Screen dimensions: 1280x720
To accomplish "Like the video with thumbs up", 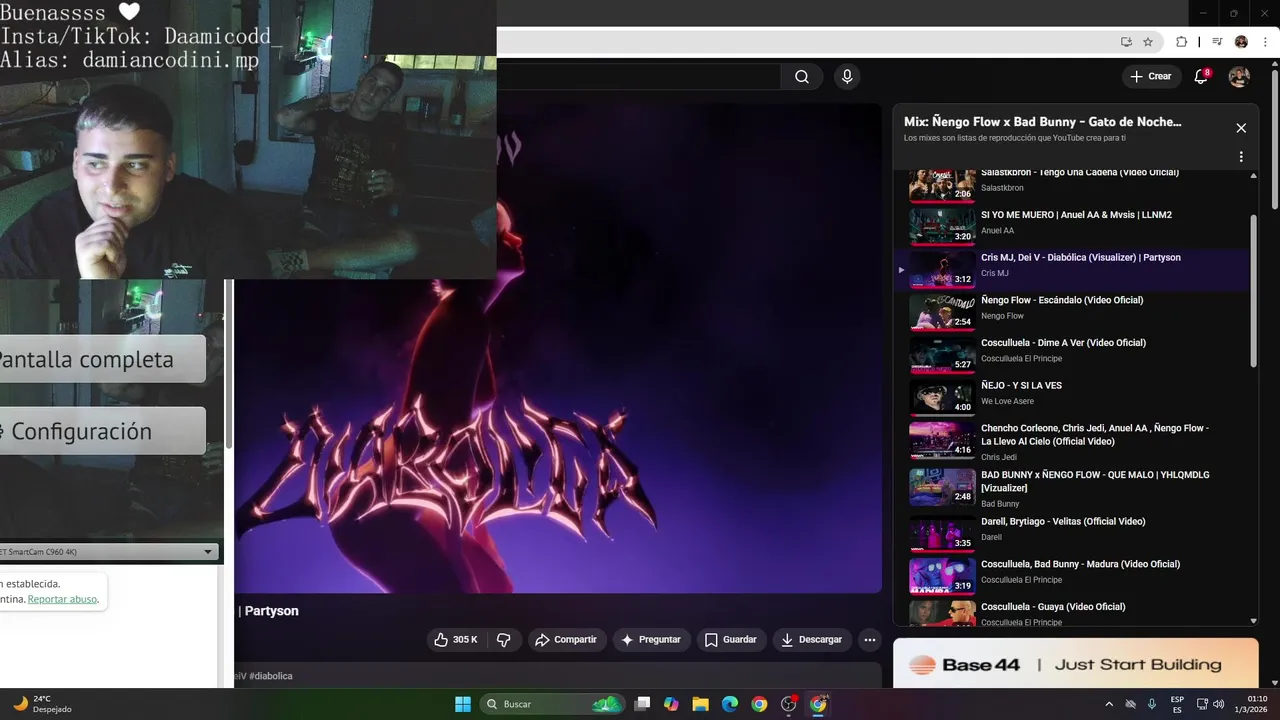I will (x=456, y=640).
